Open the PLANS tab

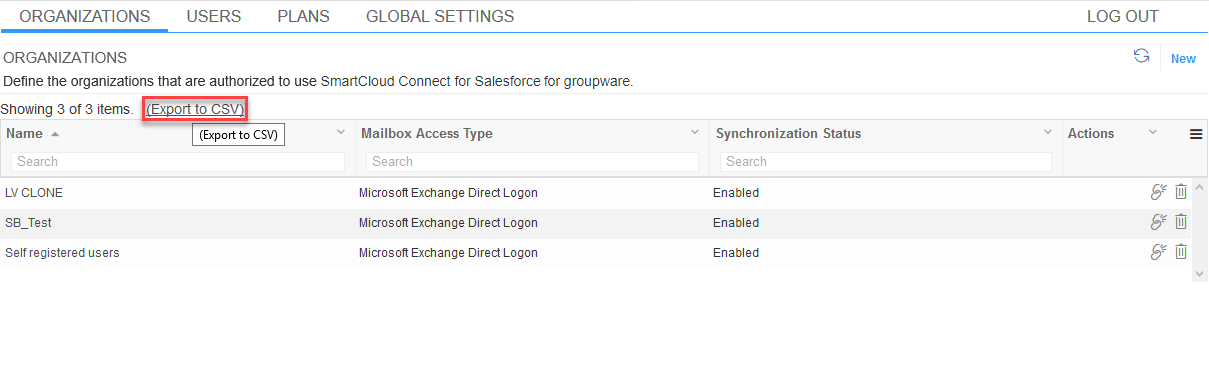tap(303, 16)
